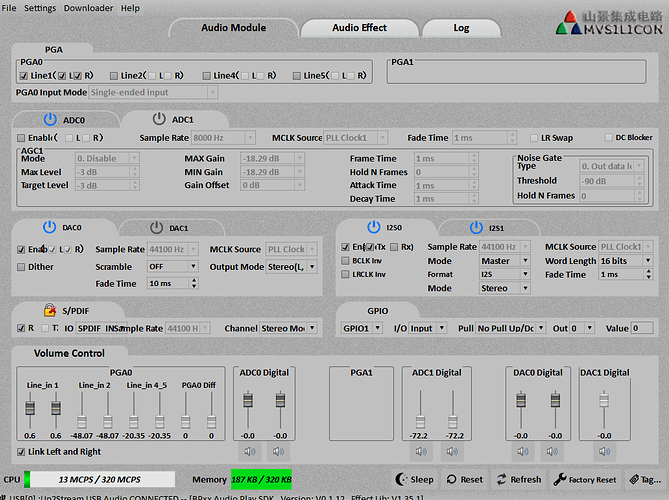Mute ADC1 Digital left channel speaker
Screen dimensions: 669x500
(421, 451)
